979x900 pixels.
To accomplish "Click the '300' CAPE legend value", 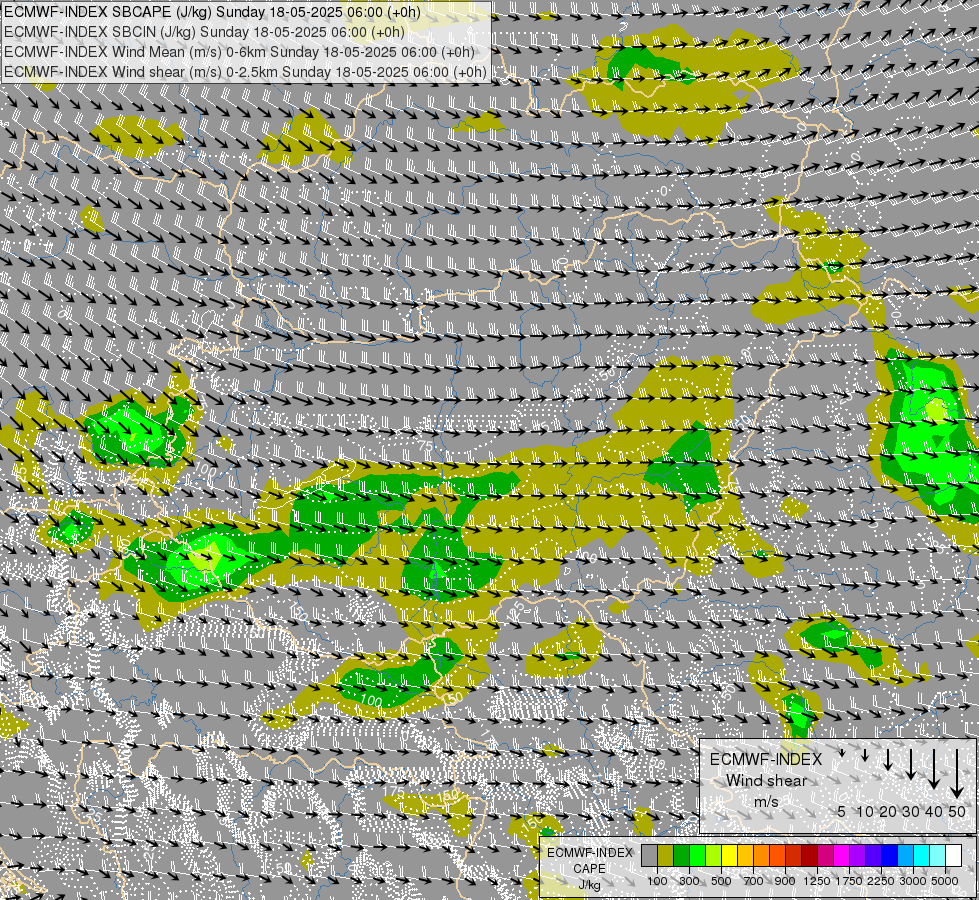I will point(689,881).
